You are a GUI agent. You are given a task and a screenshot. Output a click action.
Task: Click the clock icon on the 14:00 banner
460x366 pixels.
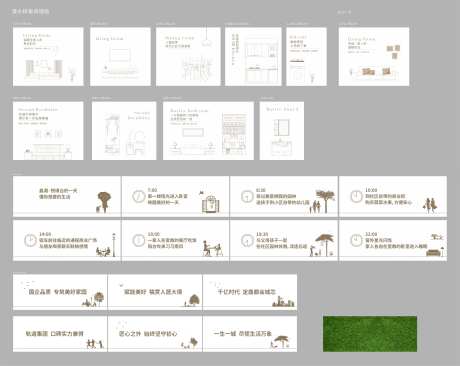(x=30, y=240)
